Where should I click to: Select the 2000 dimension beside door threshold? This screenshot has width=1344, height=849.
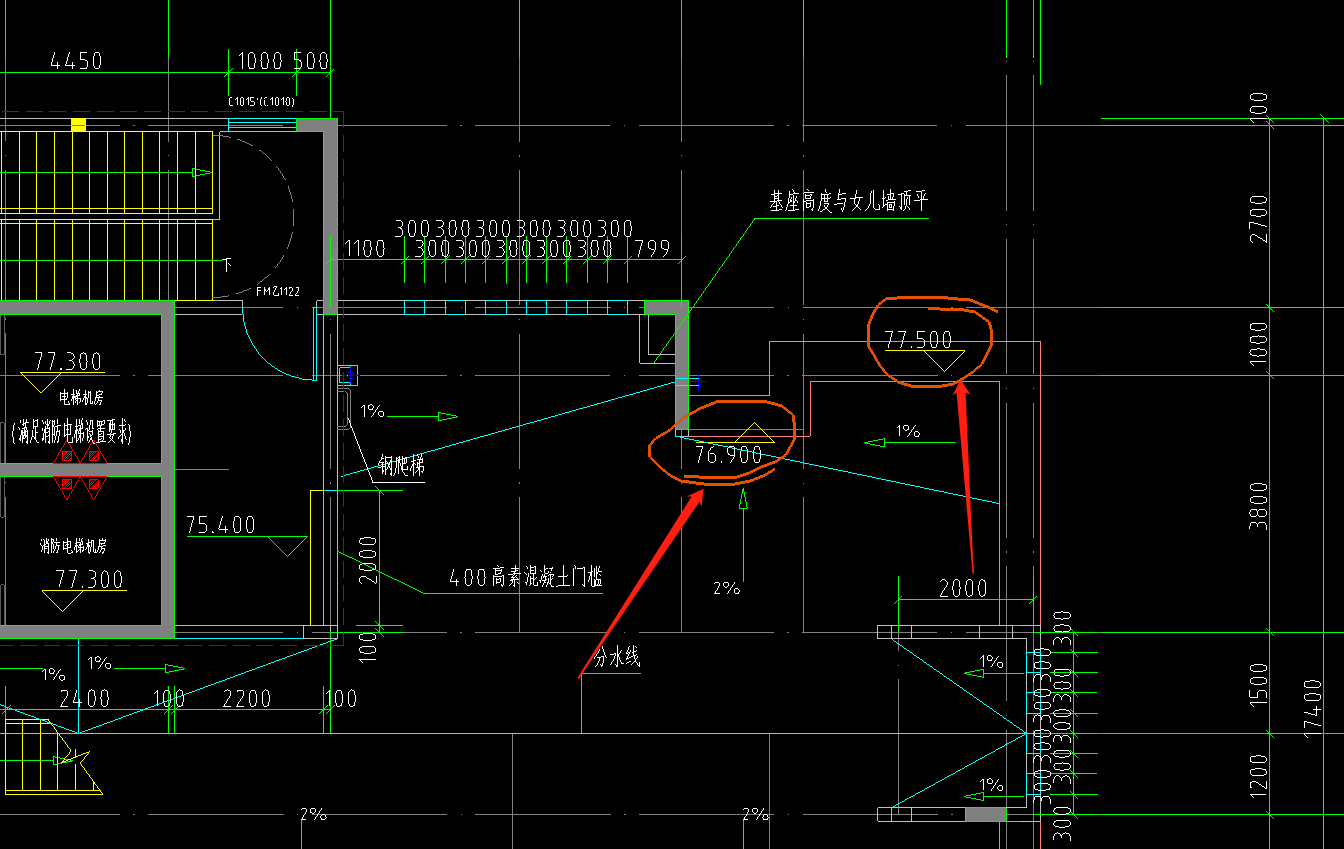[369, 560]
